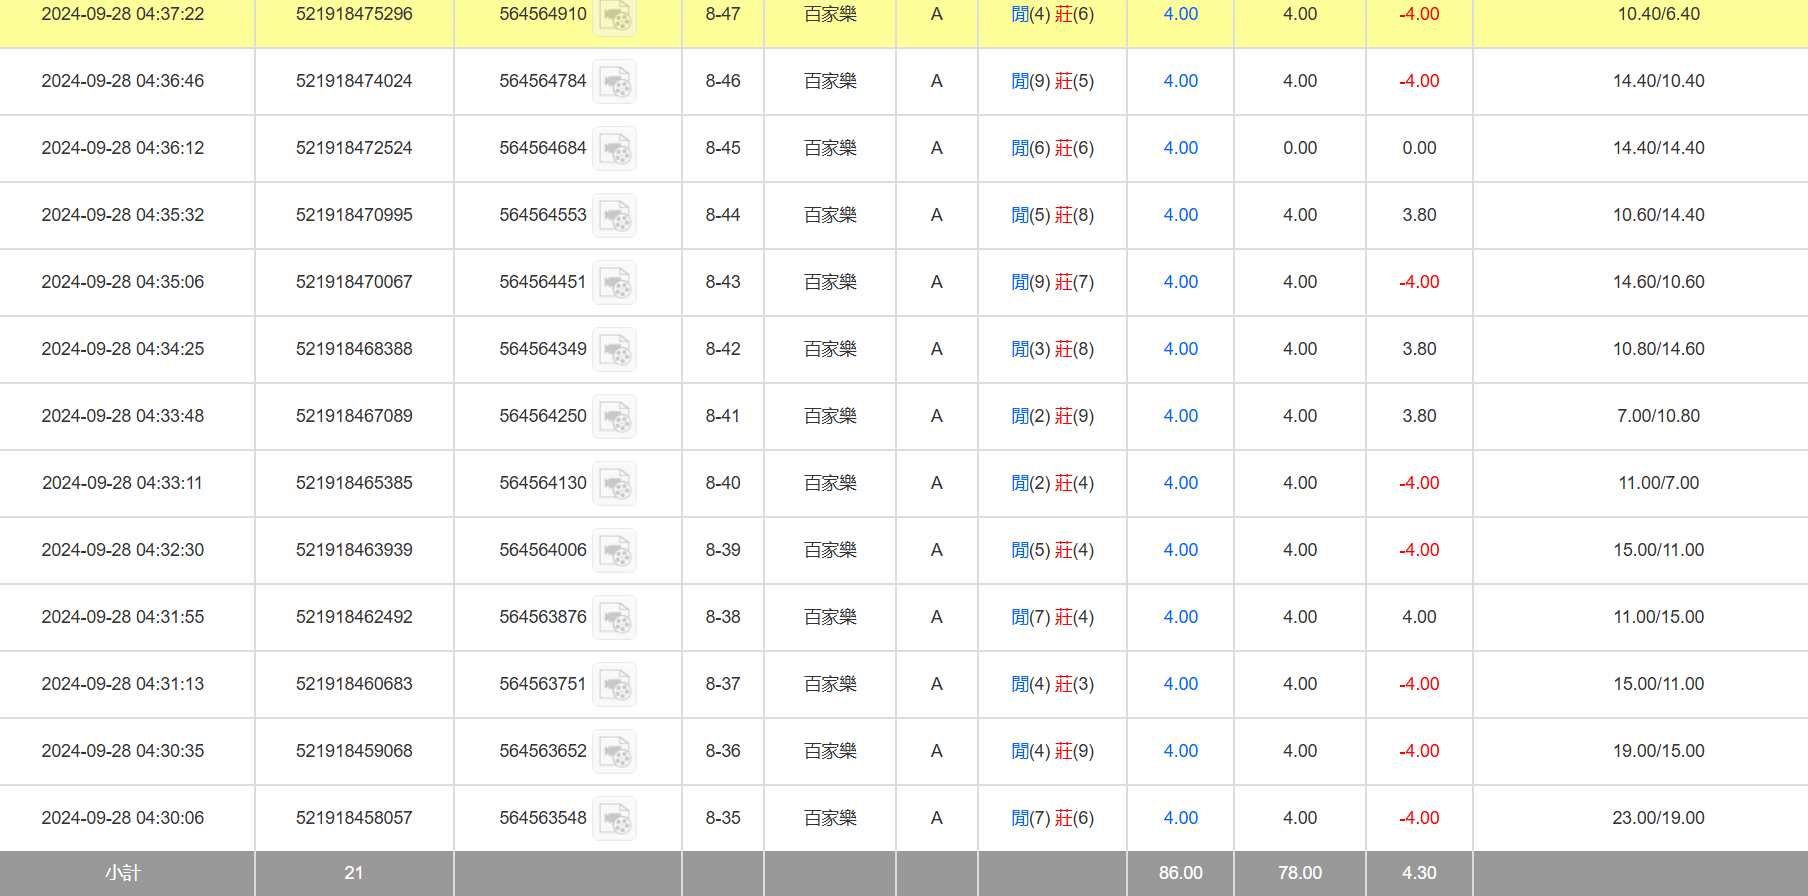Click blue 4.00 bet amount in round 8-35
Screen dimensions: 1808x896
tap(1180, 818)
